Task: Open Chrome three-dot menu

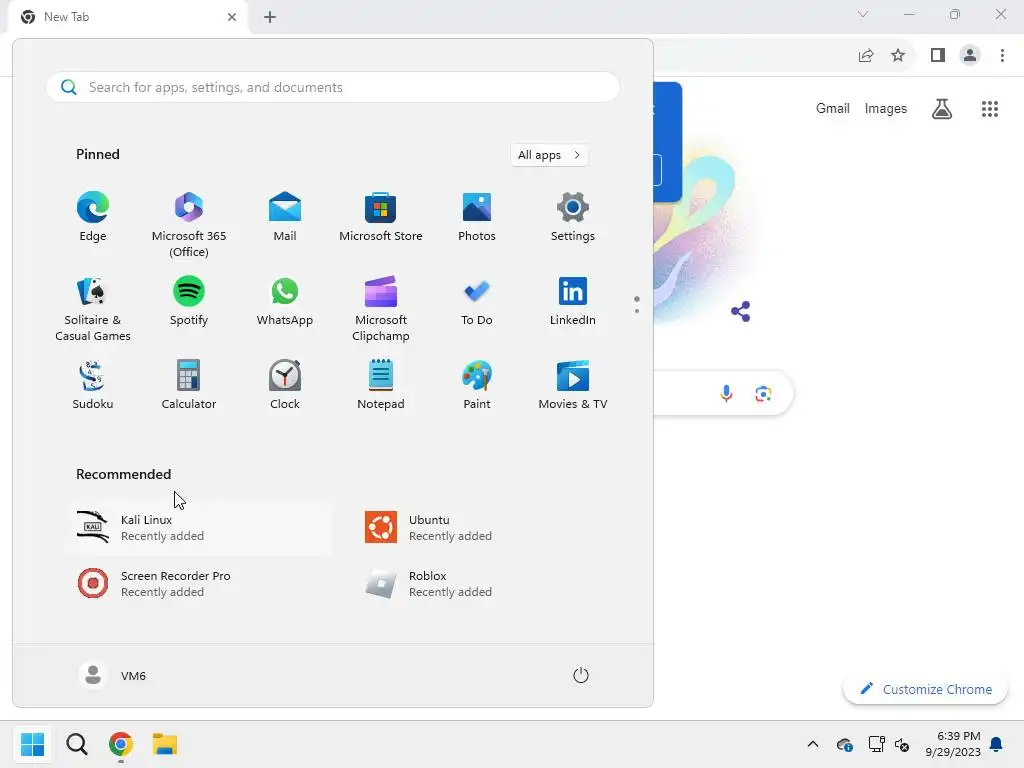Action: click(1002, 56)
